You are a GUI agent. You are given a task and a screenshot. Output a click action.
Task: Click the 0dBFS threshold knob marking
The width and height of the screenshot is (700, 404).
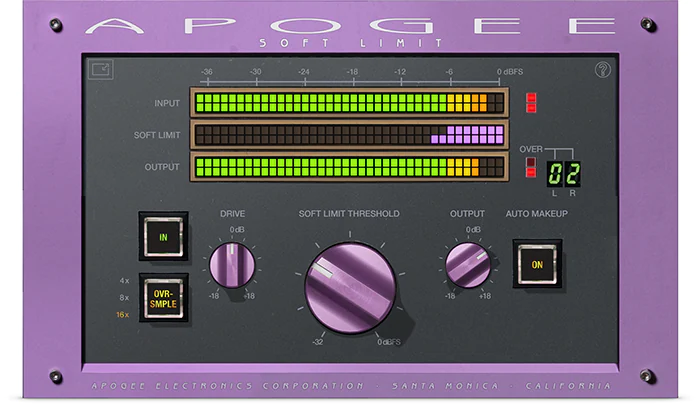pyautogui.click(x=389, y=342)
